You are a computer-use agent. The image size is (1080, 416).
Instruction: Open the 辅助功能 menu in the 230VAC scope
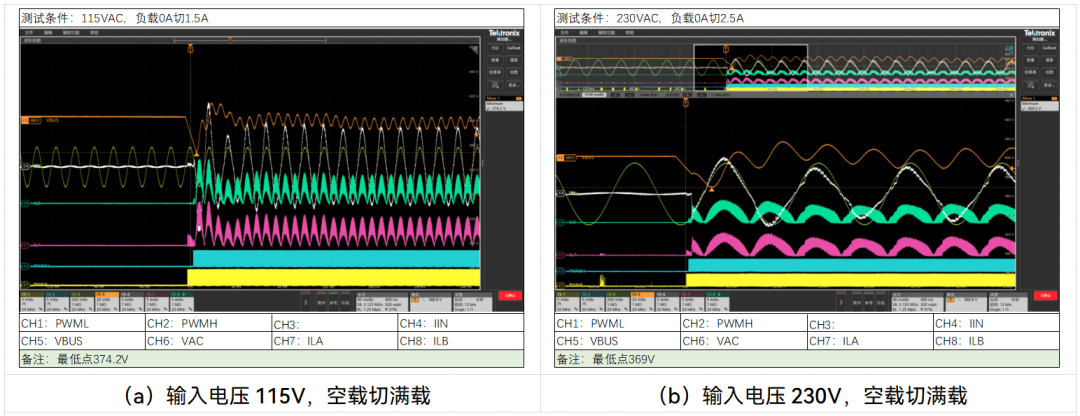pyautogui.click(x=607, y=32)
